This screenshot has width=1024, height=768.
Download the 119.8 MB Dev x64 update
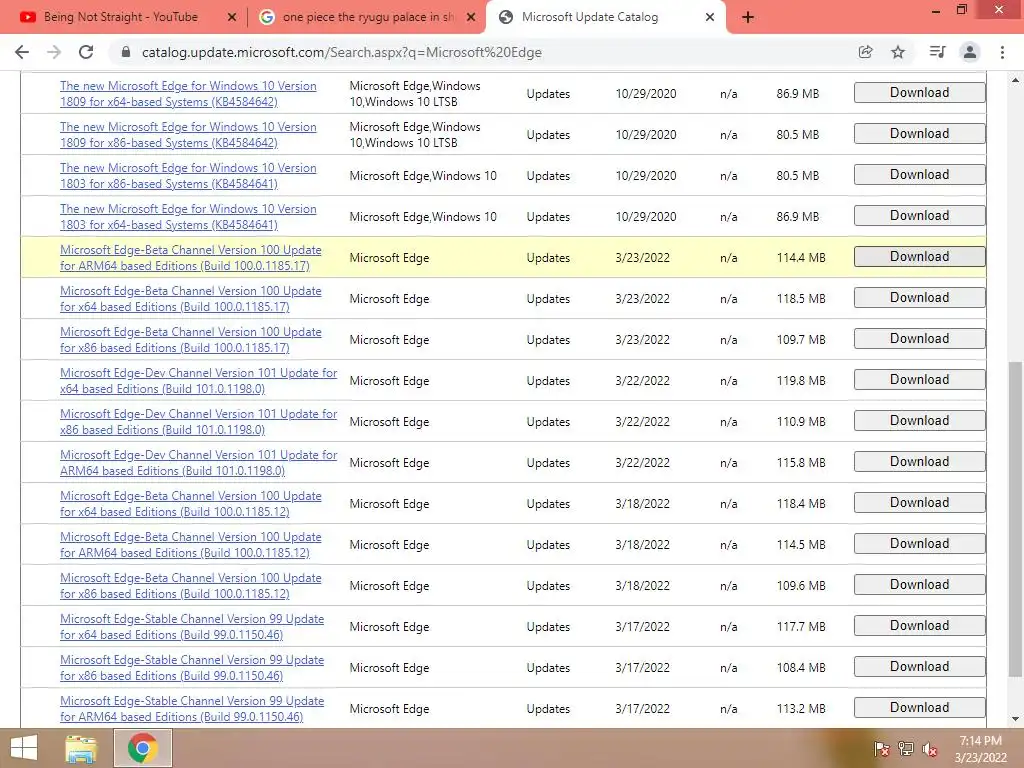tap(920, 379)
